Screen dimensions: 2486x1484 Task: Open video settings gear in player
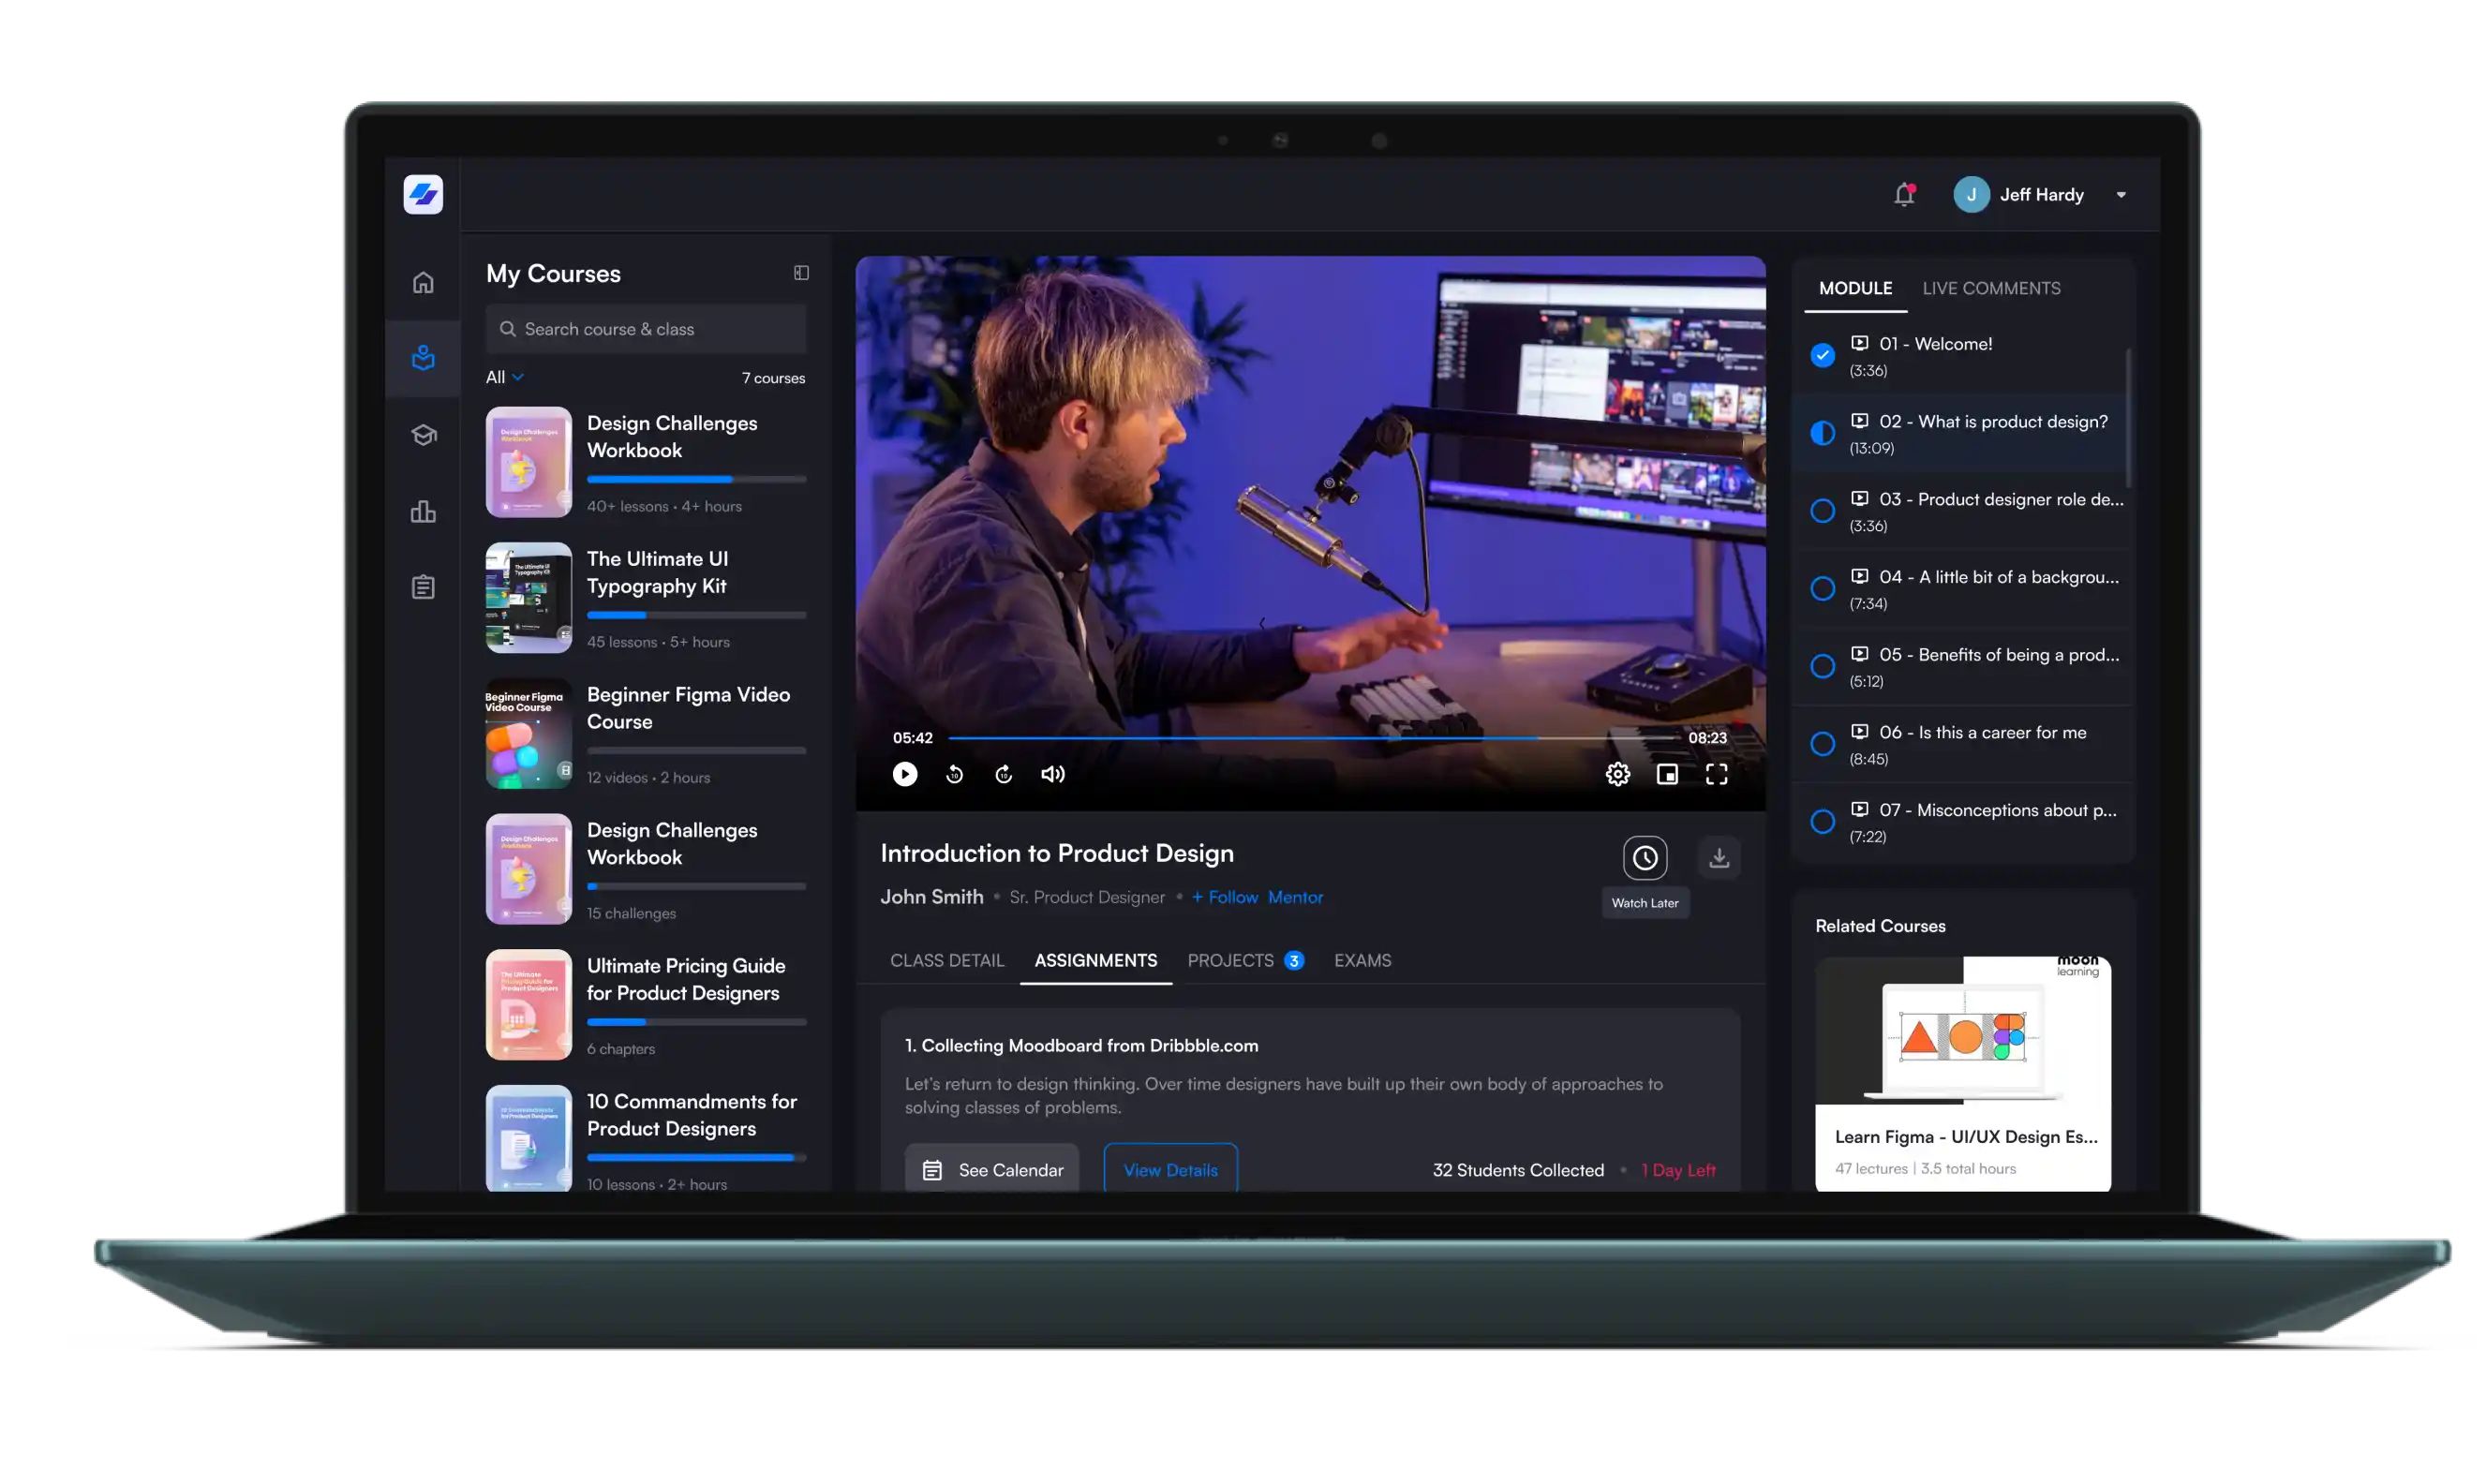pyautogui.click(x=1617, y=773)
